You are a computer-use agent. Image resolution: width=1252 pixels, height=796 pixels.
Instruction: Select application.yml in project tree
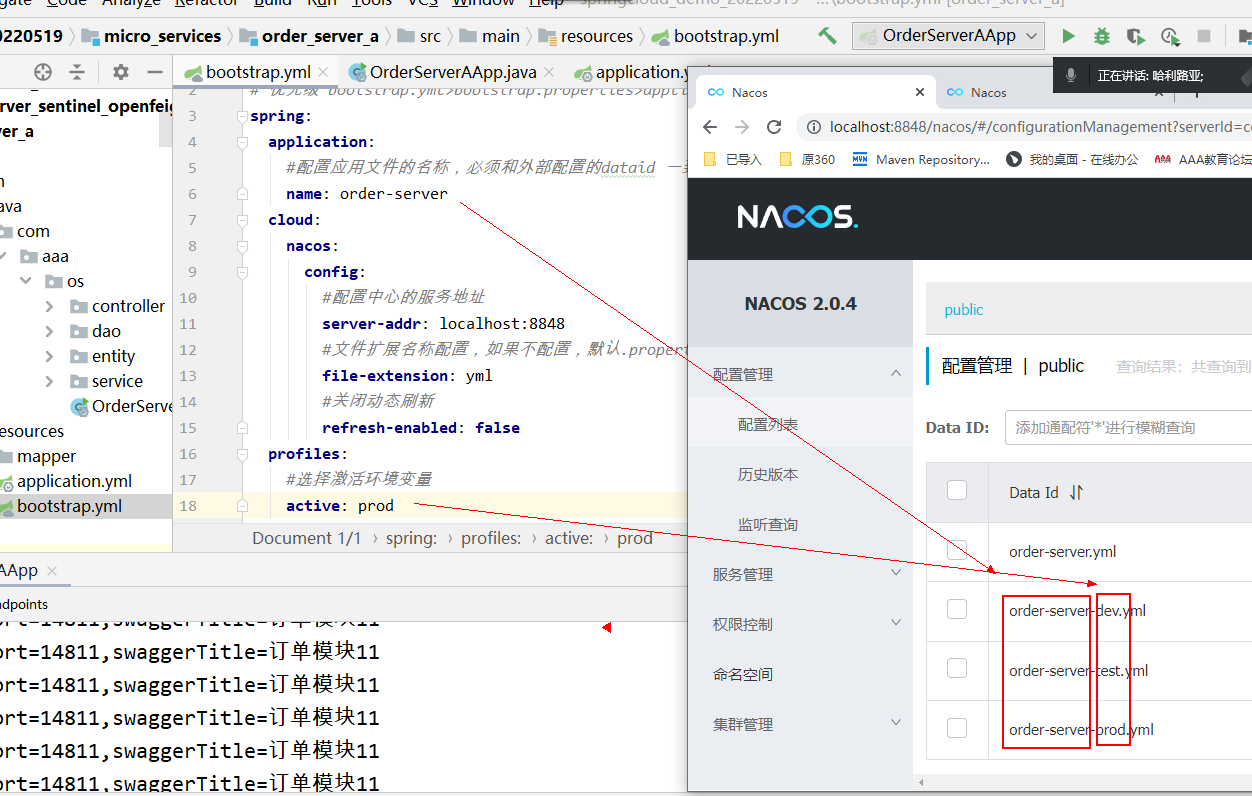coord(74,481)
